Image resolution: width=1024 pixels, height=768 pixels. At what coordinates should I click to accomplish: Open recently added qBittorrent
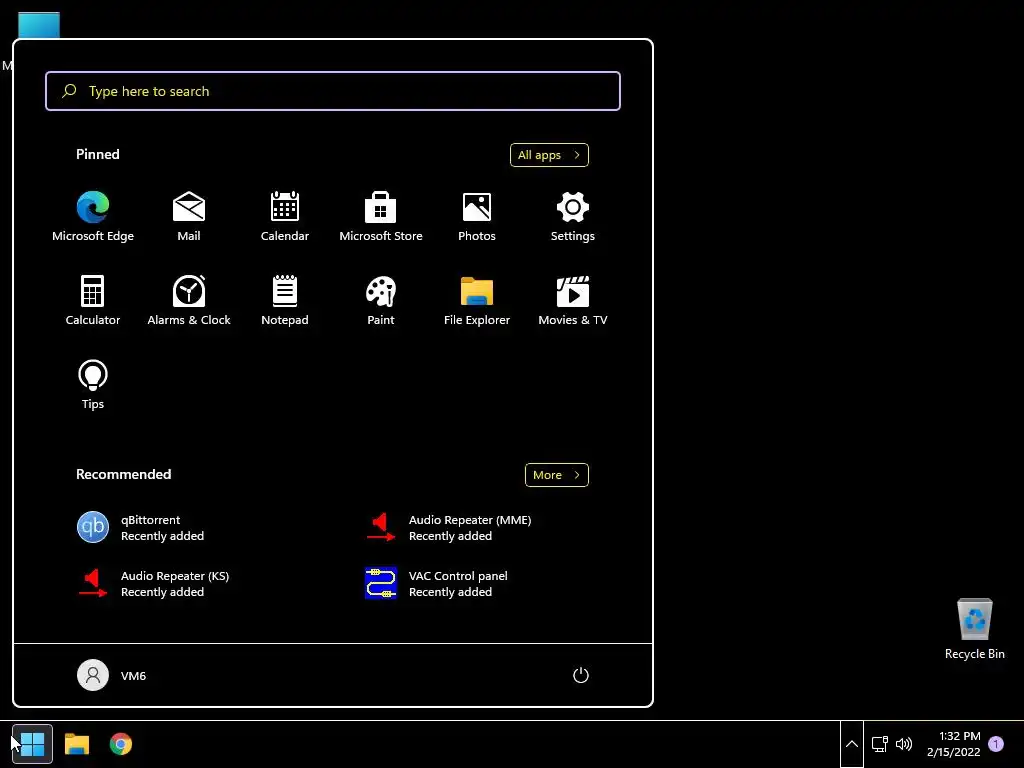pos(140,528)
